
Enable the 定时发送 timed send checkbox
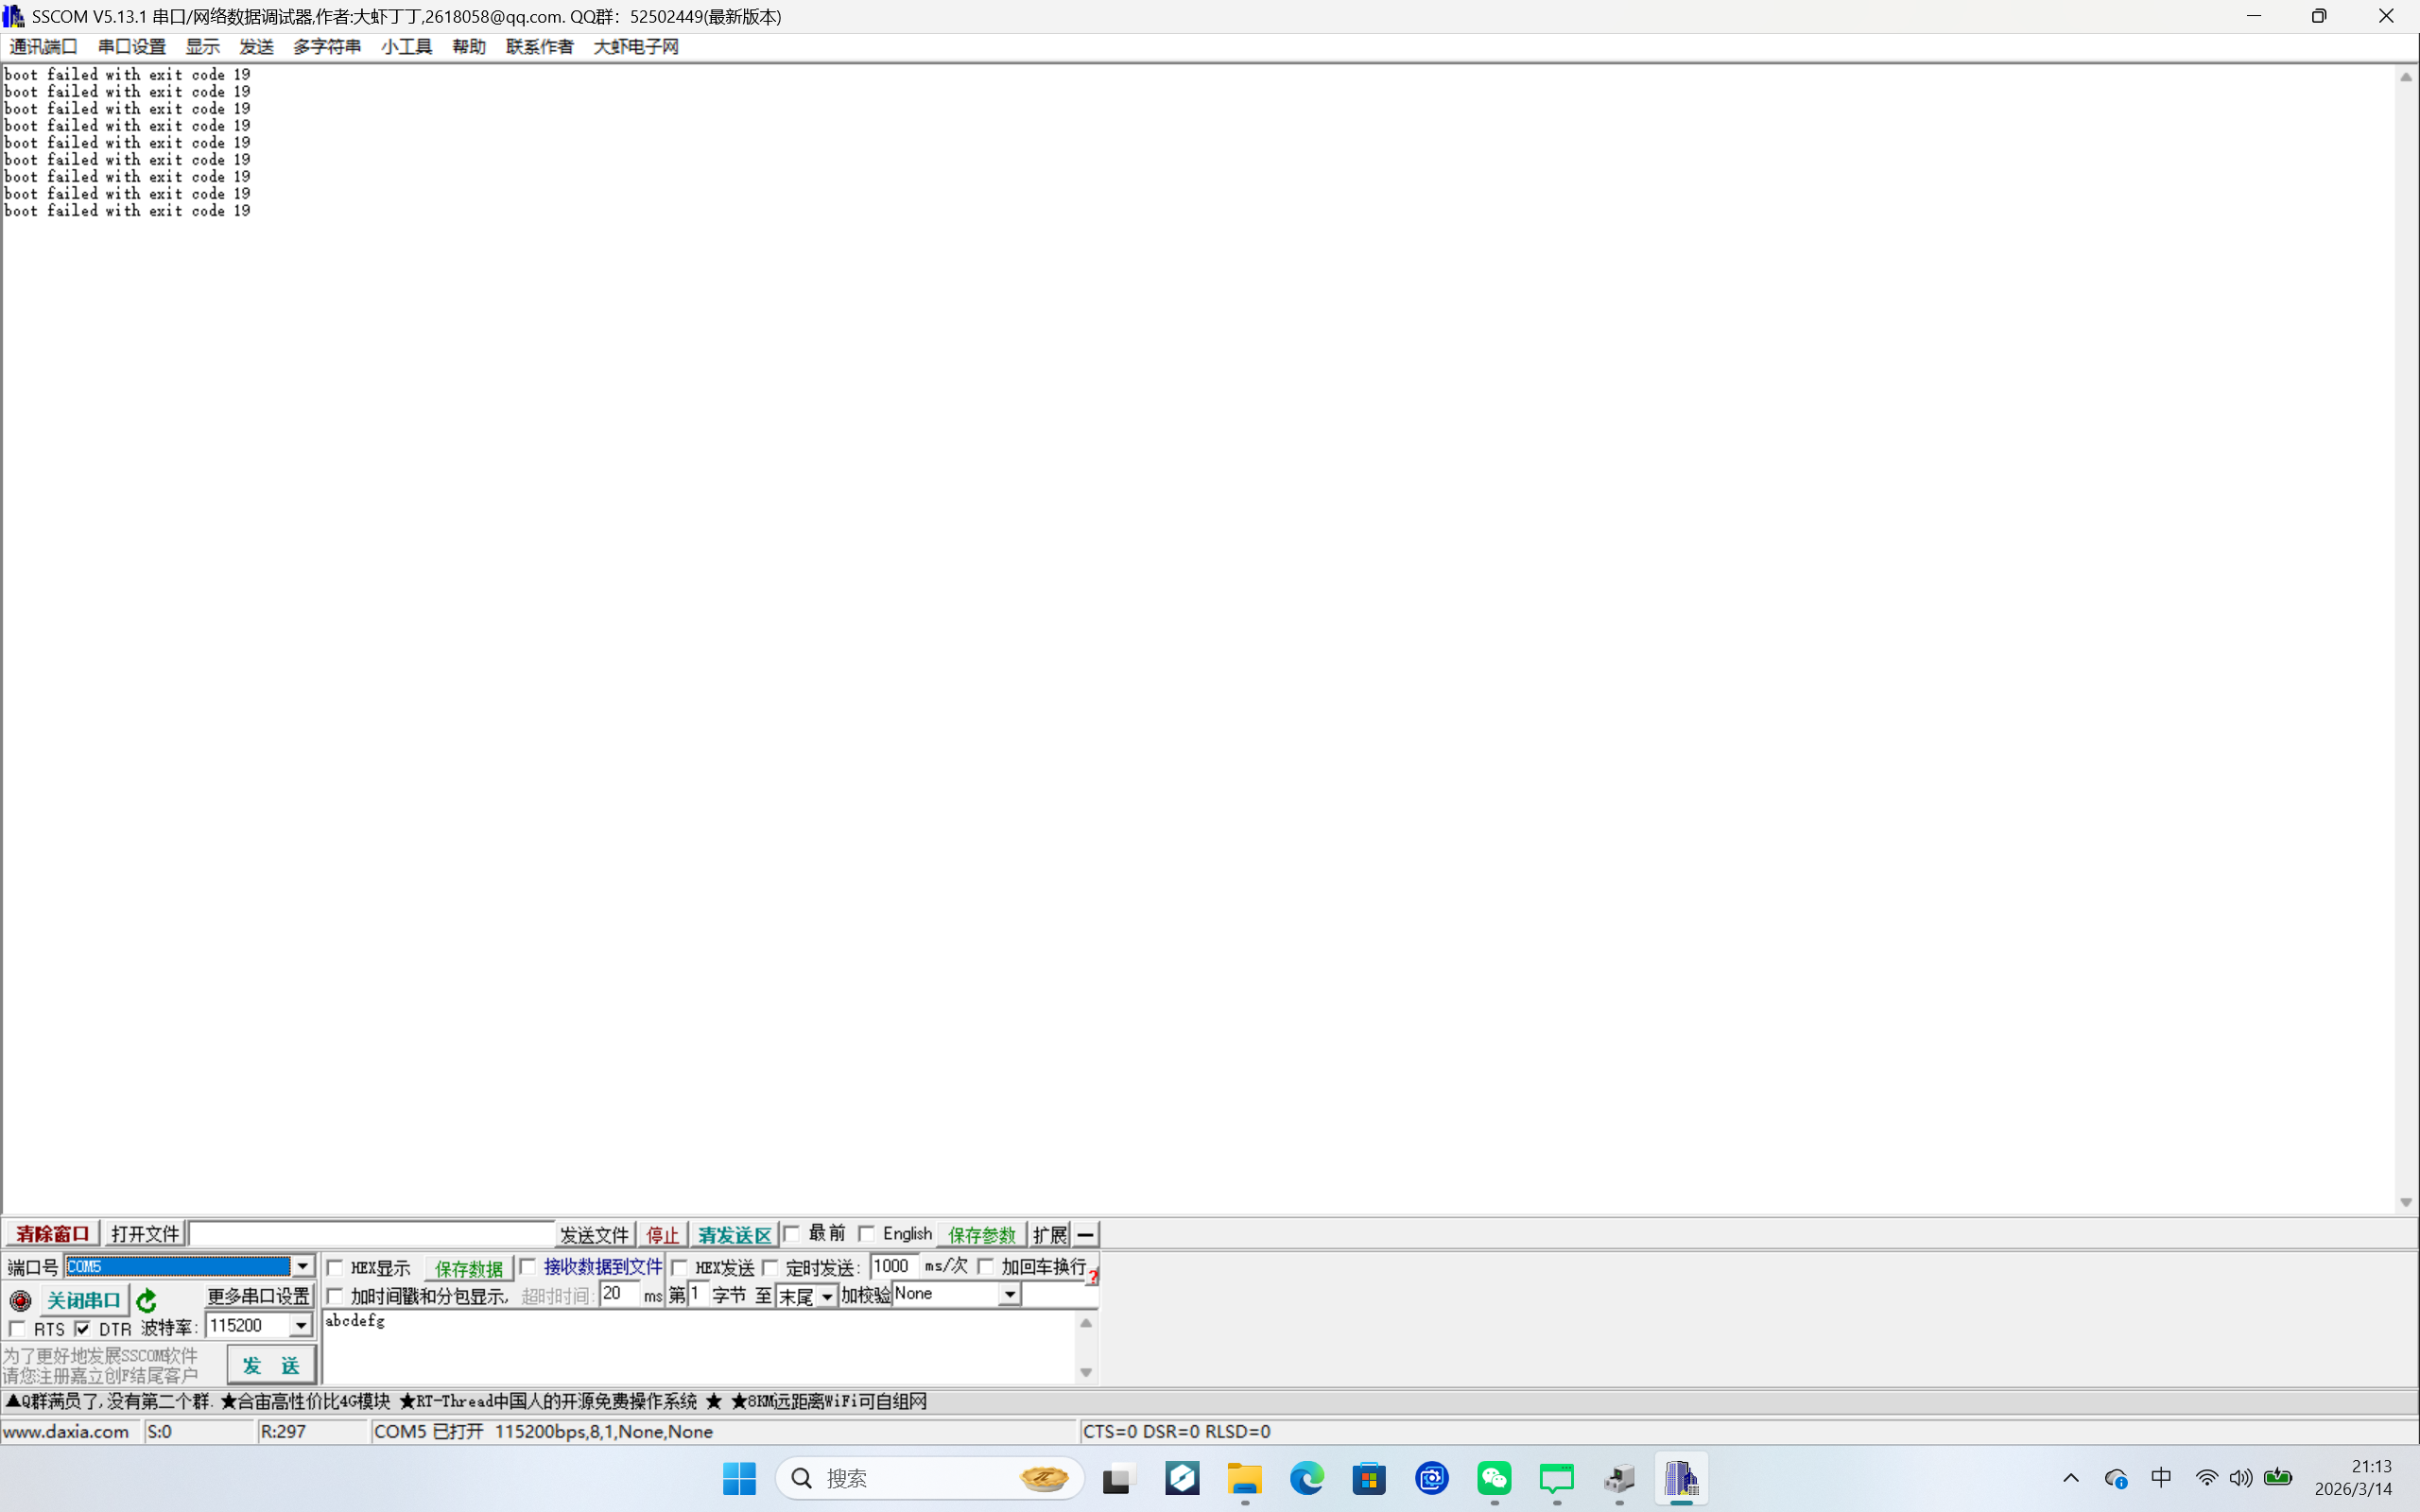[771, 1268]
